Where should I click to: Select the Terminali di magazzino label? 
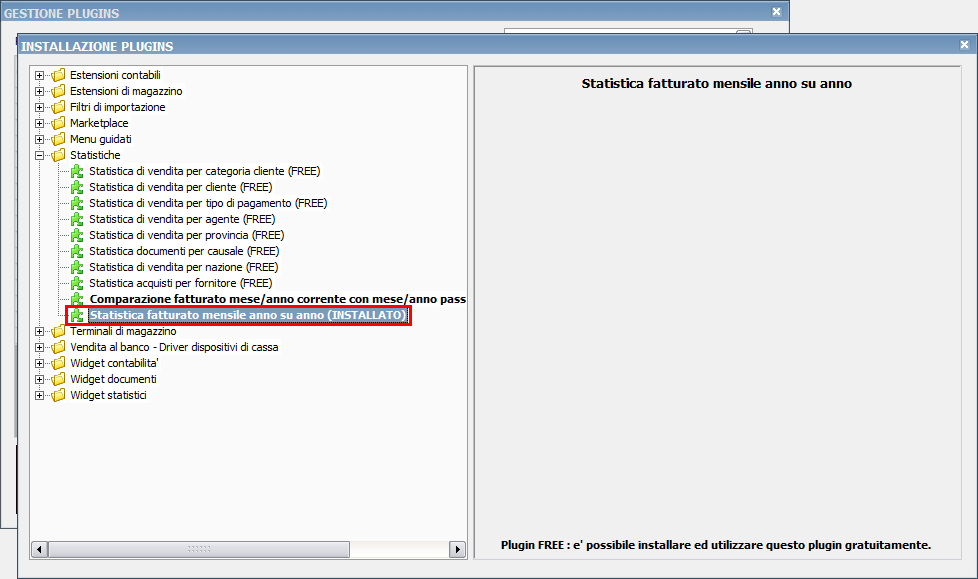click(123, 331)
